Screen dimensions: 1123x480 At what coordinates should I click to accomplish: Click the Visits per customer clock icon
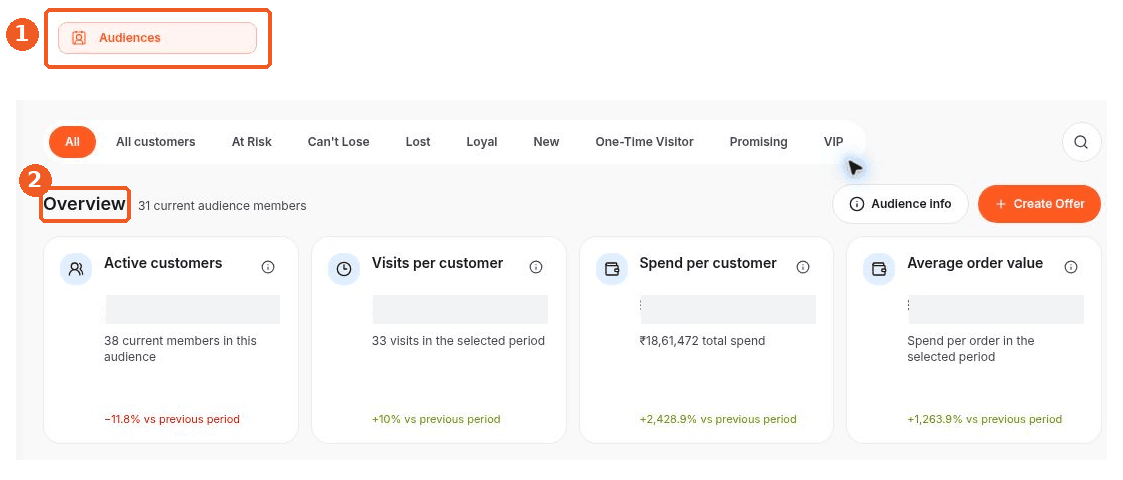click(x=344, y=269)
